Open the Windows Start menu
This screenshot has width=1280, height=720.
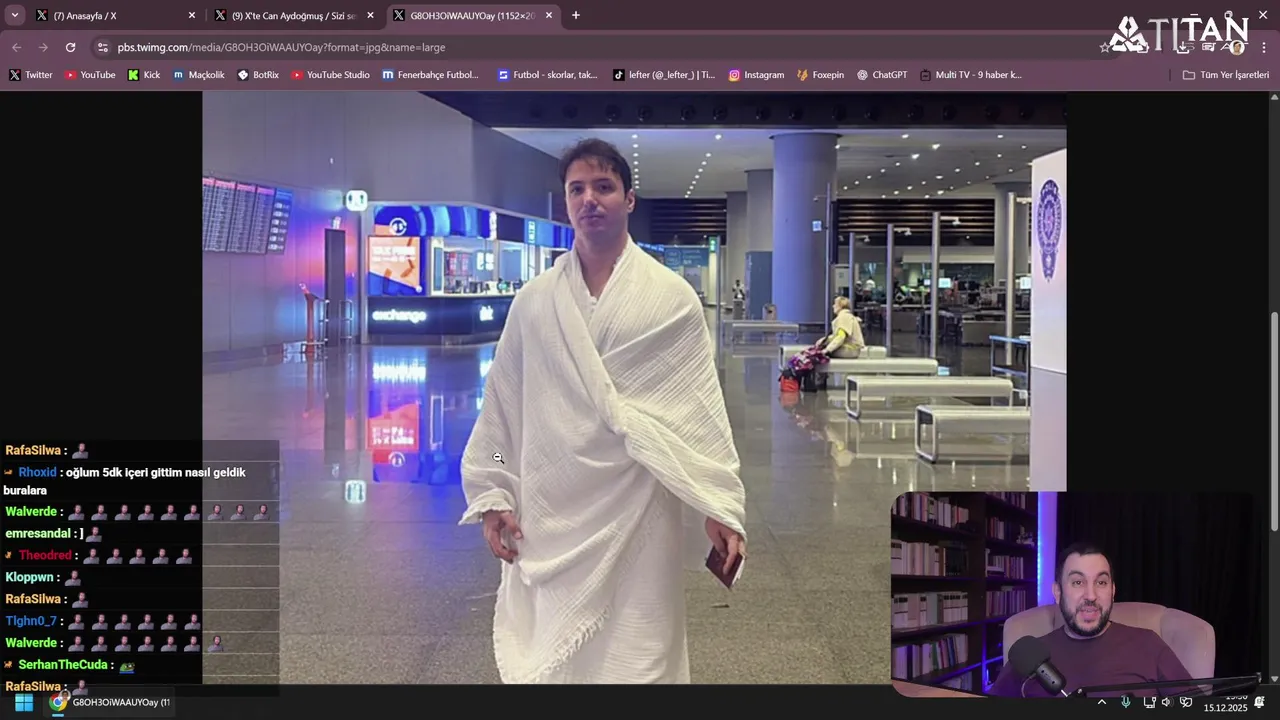click(23, 702)
